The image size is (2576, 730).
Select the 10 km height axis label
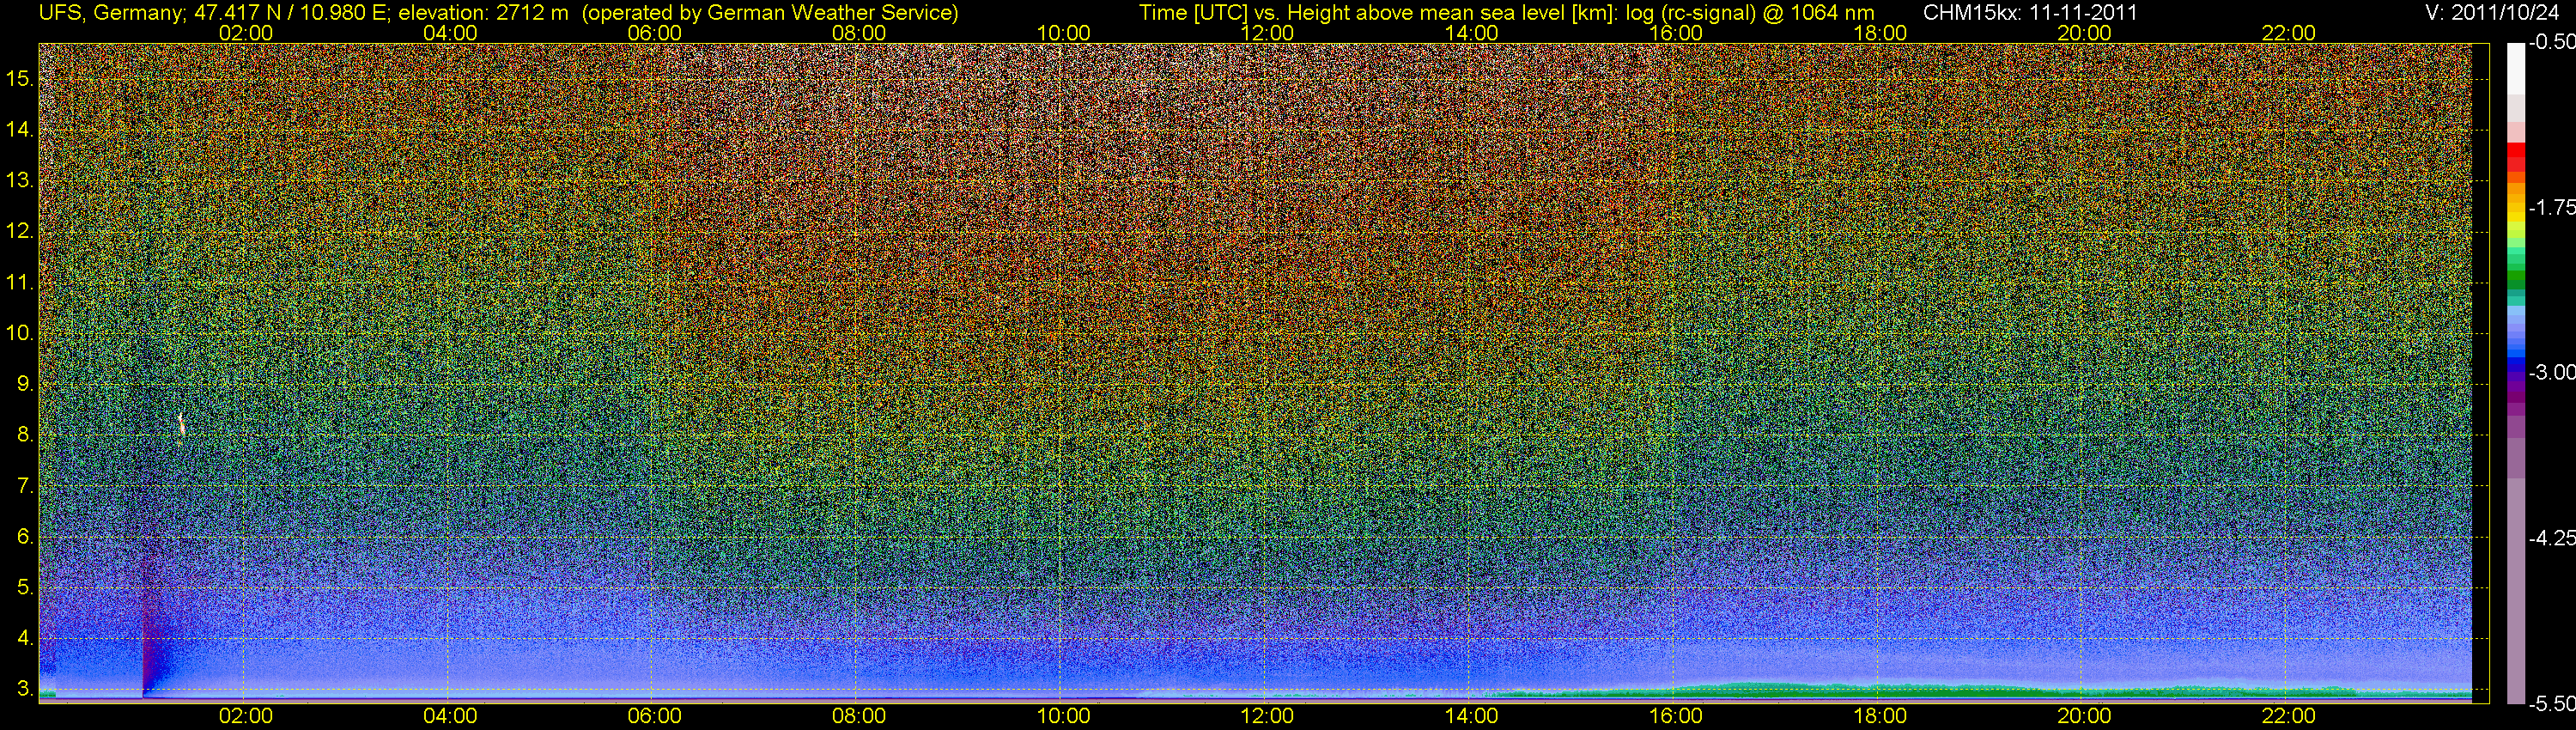19,333
